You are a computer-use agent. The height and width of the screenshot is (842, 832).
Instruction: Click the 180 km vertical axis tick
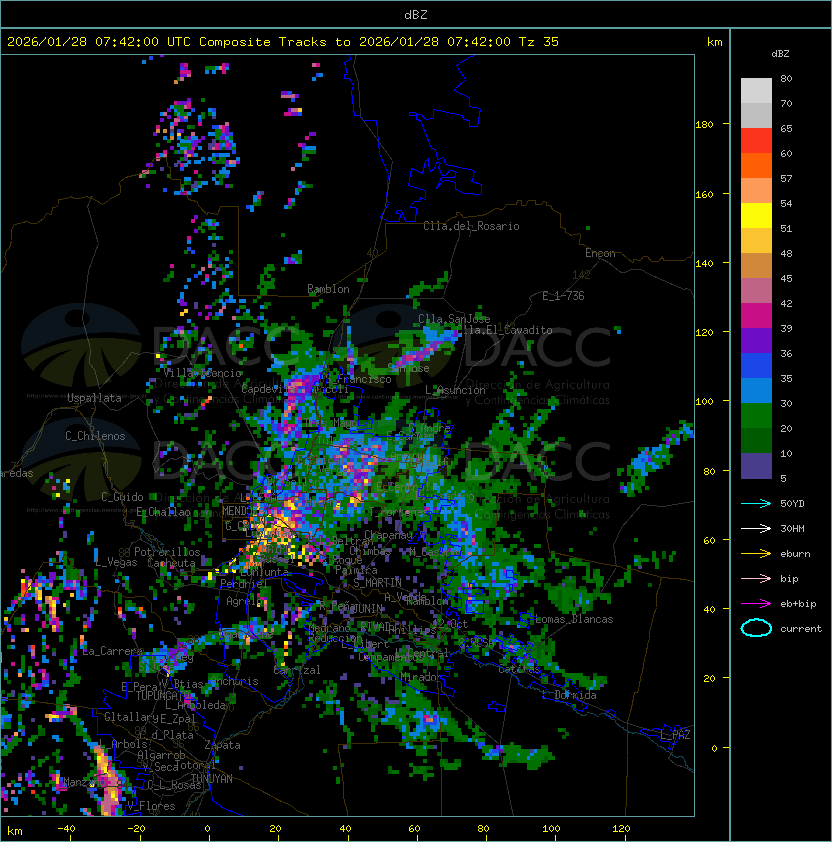[x=704, y=125]
